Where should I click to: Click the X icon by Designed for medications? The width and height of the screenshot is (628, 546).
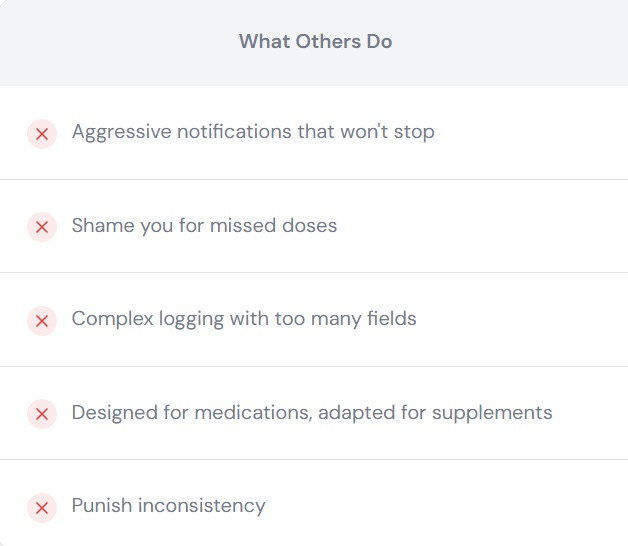pyautogui.click(x=42, y=414)
